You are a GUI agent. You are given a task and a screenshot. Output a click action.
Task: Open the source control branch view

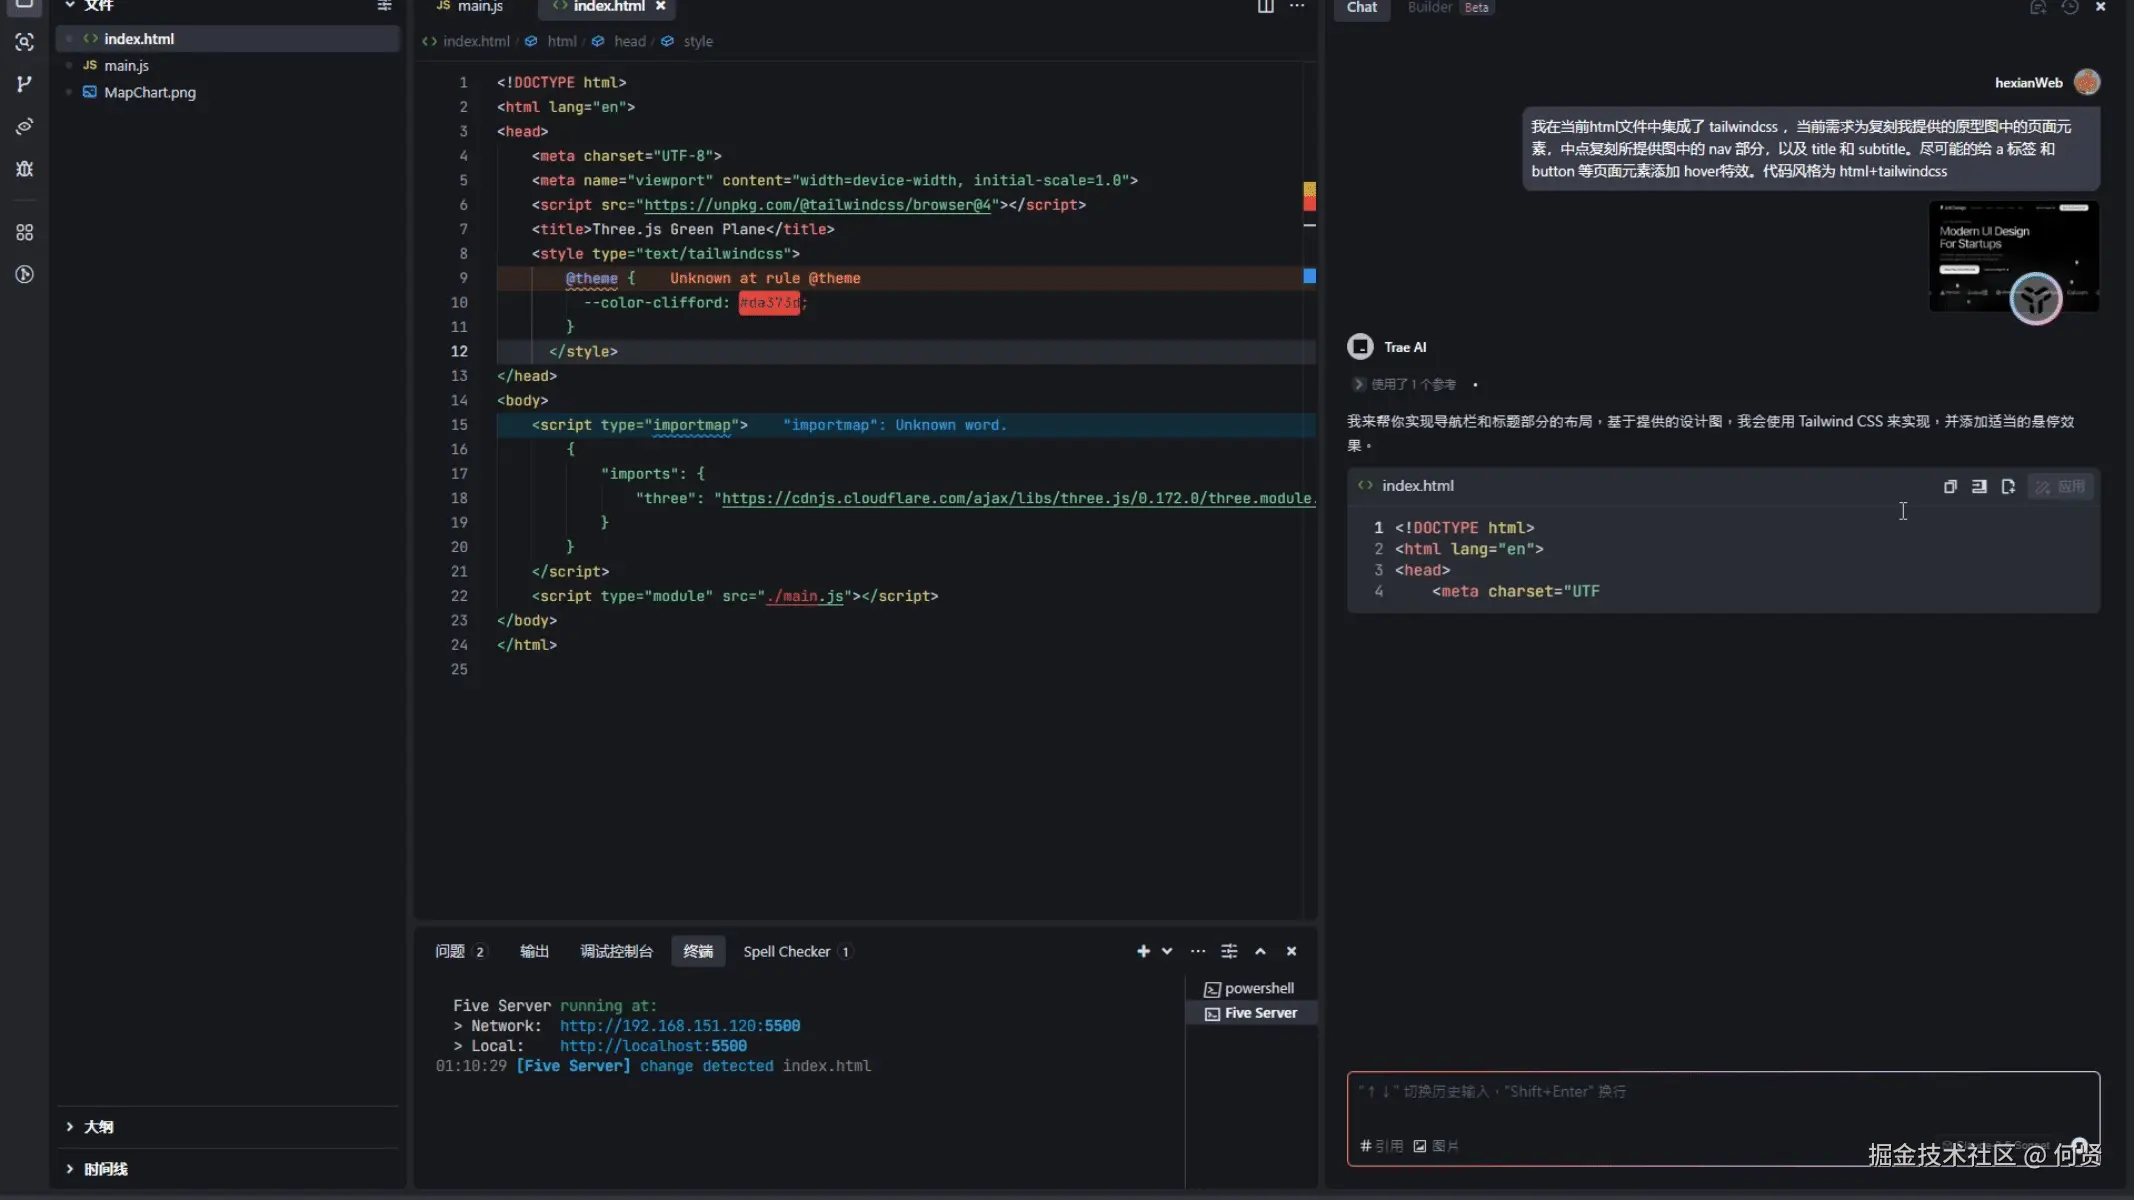click(24, 83)
